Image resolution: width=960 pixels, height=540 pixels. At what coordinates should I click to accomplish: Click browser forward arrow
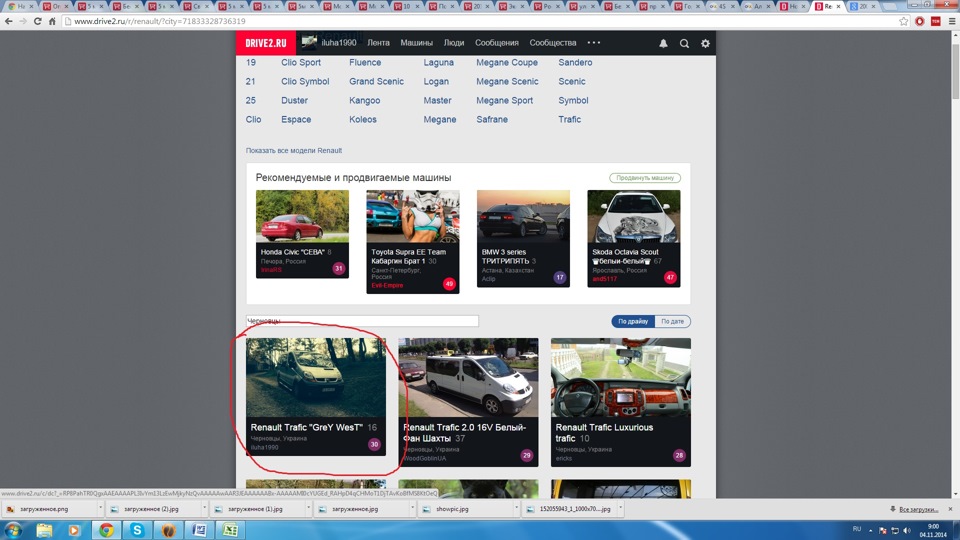point(23,21)
